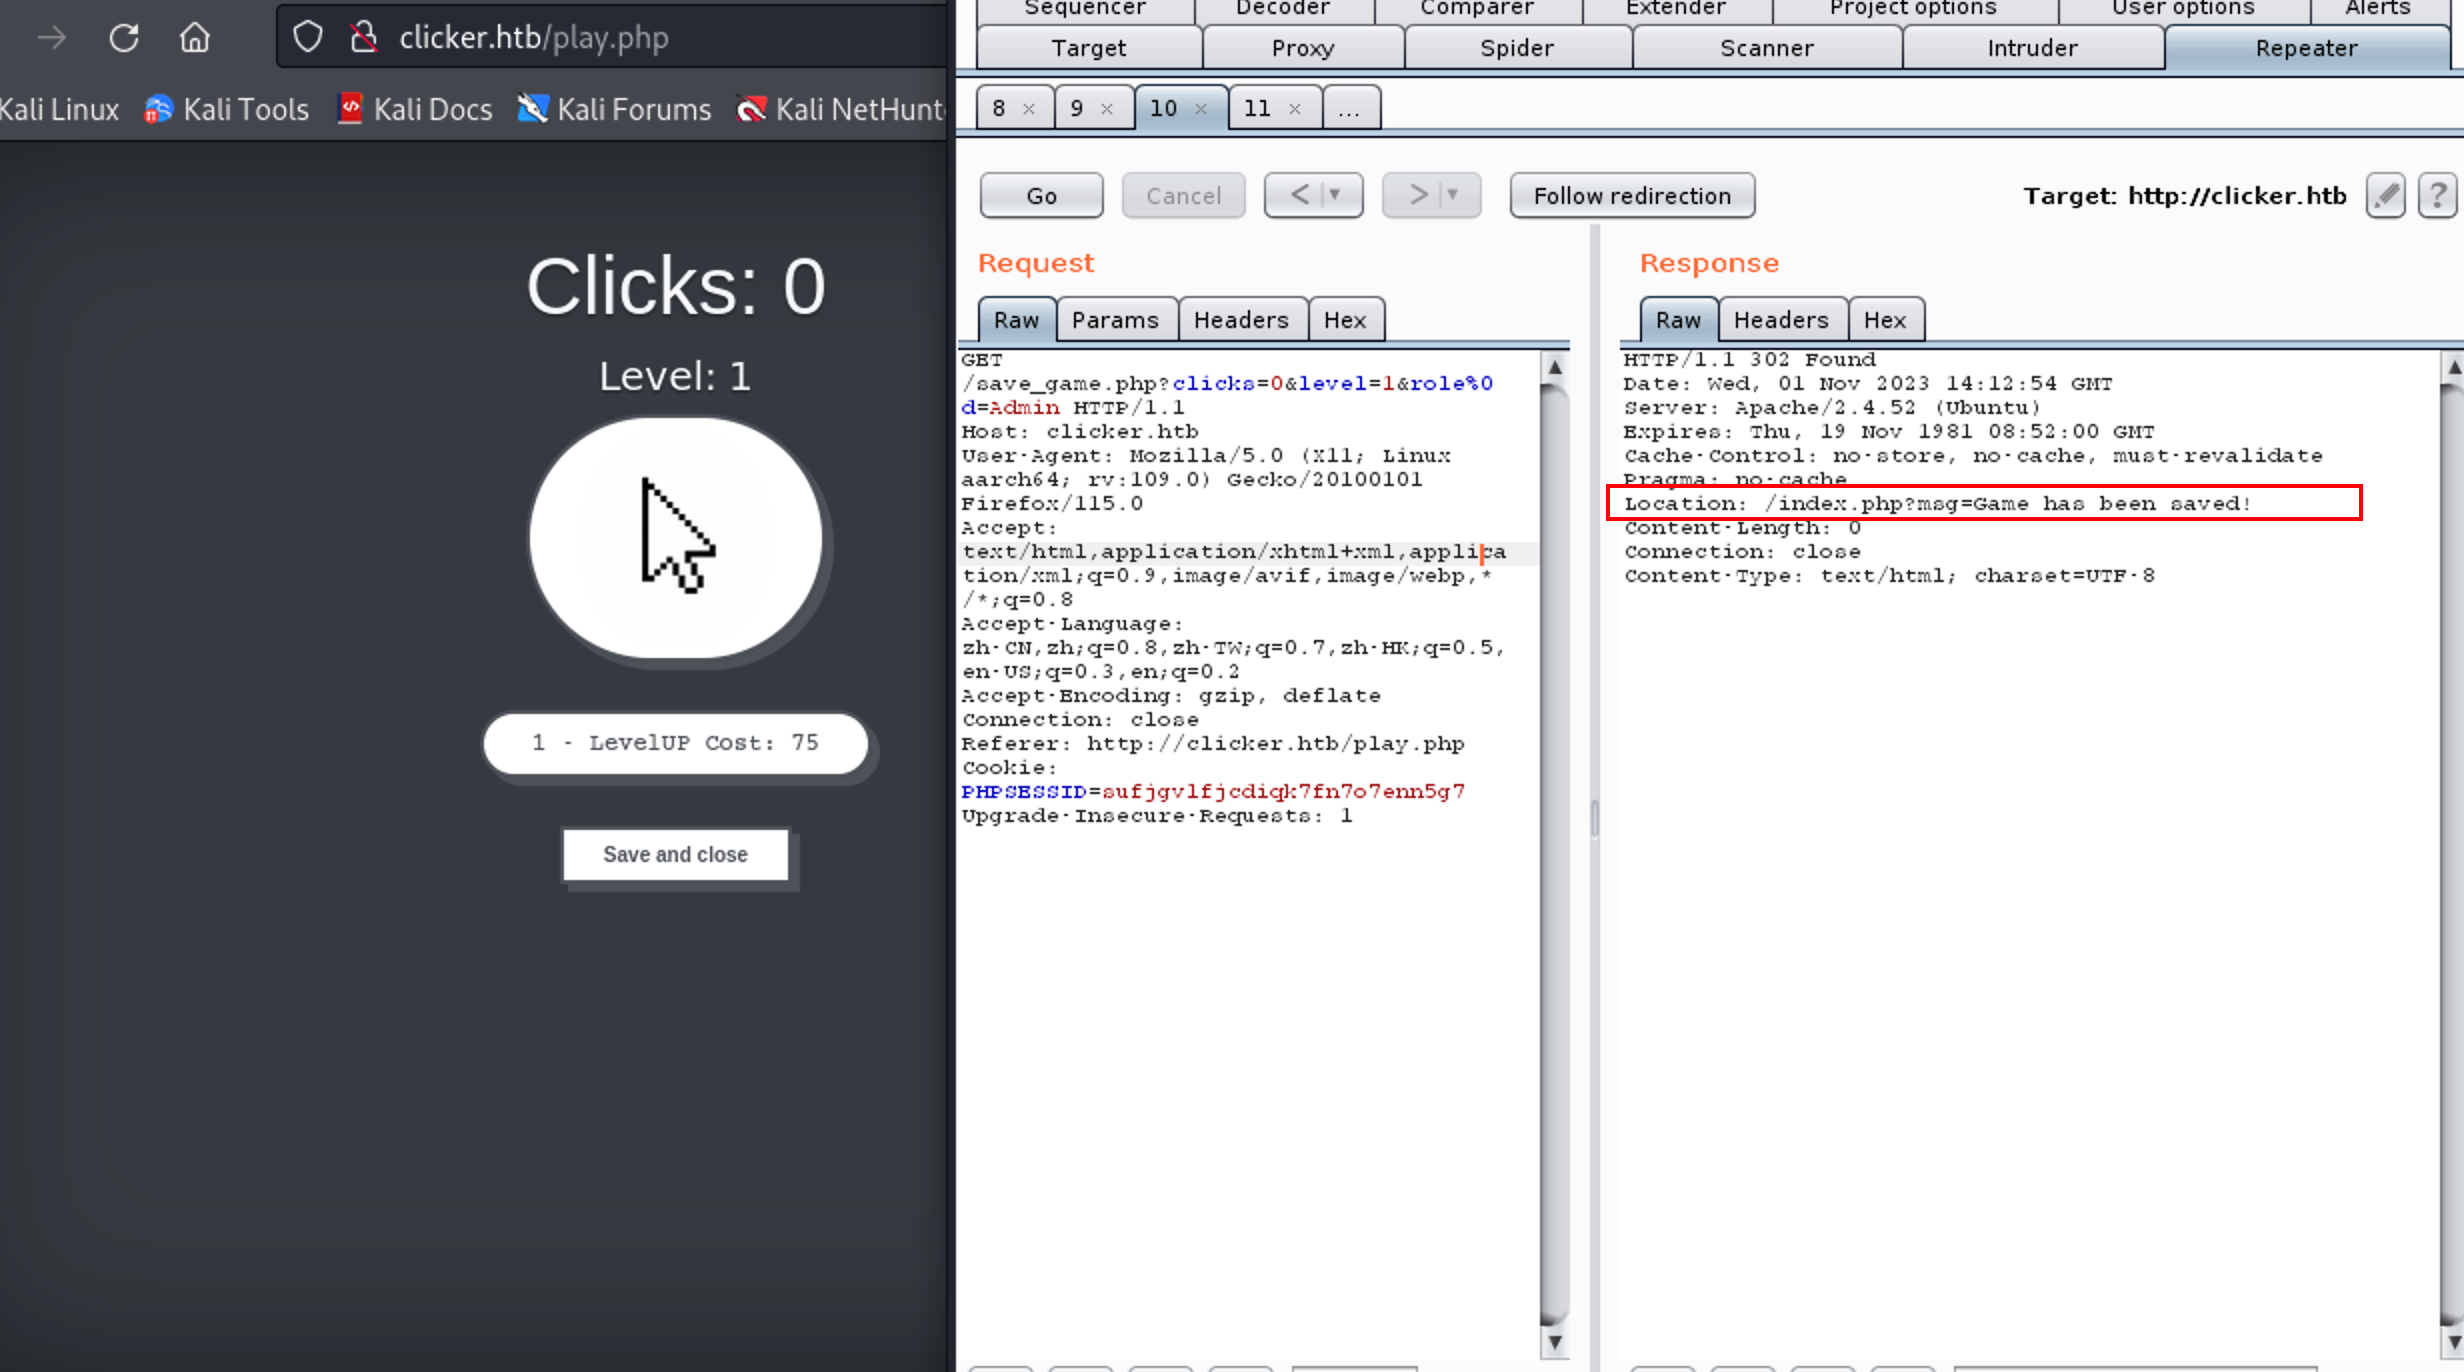Click the browser home icon
Viewport: 2464px width, 1372px height.
[x=195, y=38]
